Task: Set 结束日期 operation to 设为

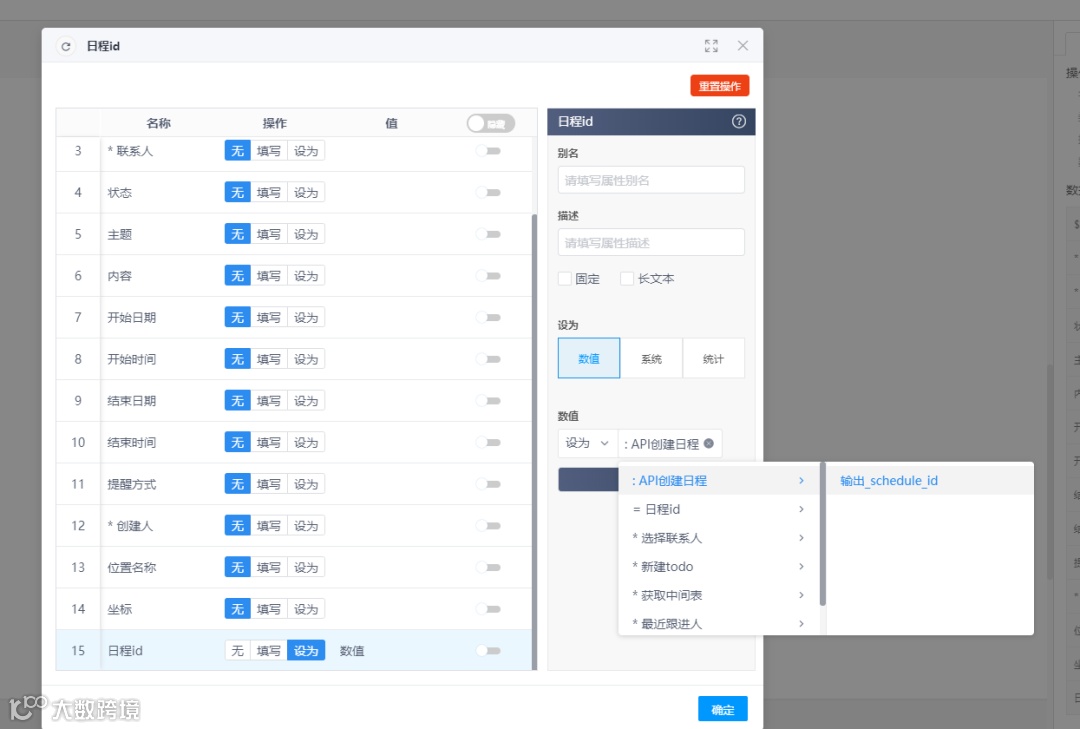Action: coord(306,400)
